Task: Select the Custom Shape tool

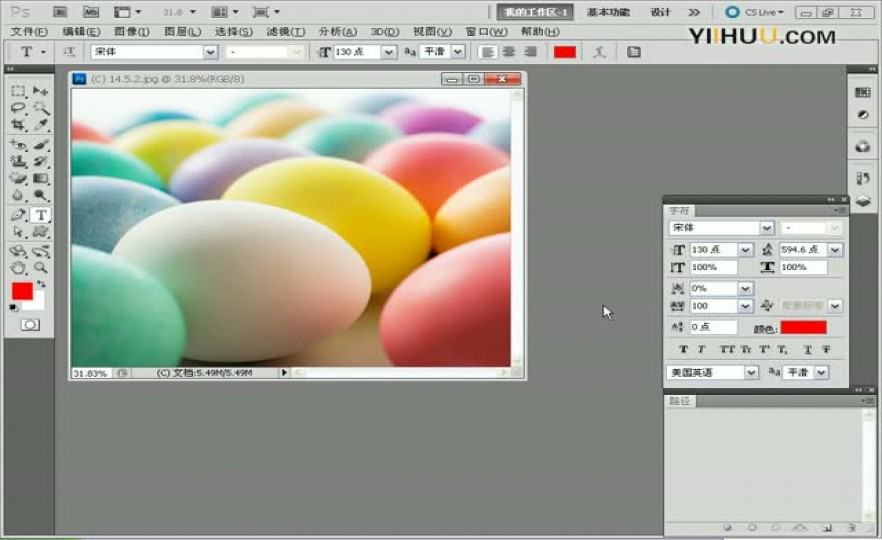Action: (40, 231)
